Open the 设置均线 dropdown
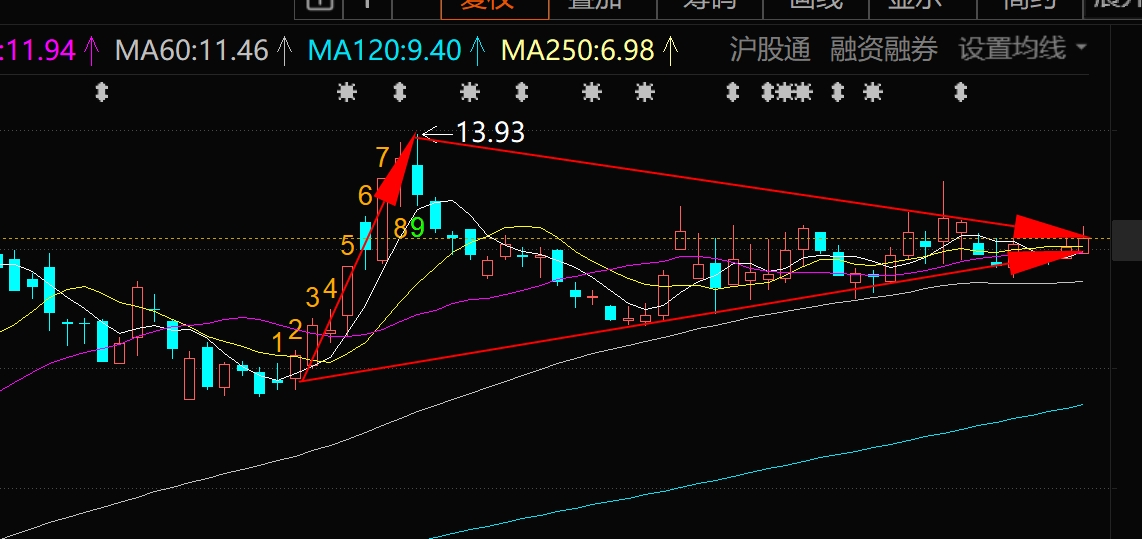The image size is (1142, 539). pyautogui.click(x=1022, y=49)
